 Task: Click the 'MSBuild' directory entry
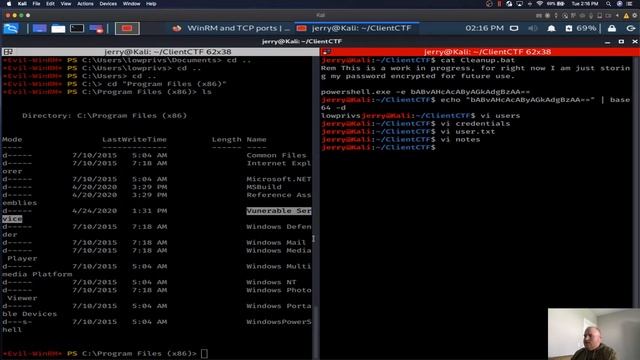(x=264, y=187)
